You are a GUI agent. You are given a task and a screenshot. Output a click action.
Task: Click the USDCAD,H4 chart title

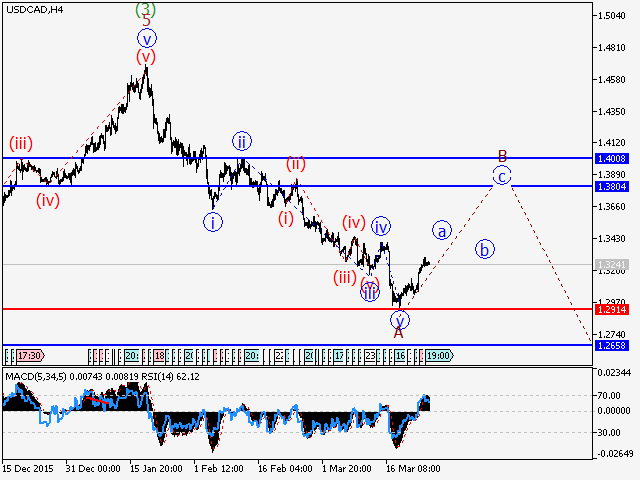click(x=34, y=10)
